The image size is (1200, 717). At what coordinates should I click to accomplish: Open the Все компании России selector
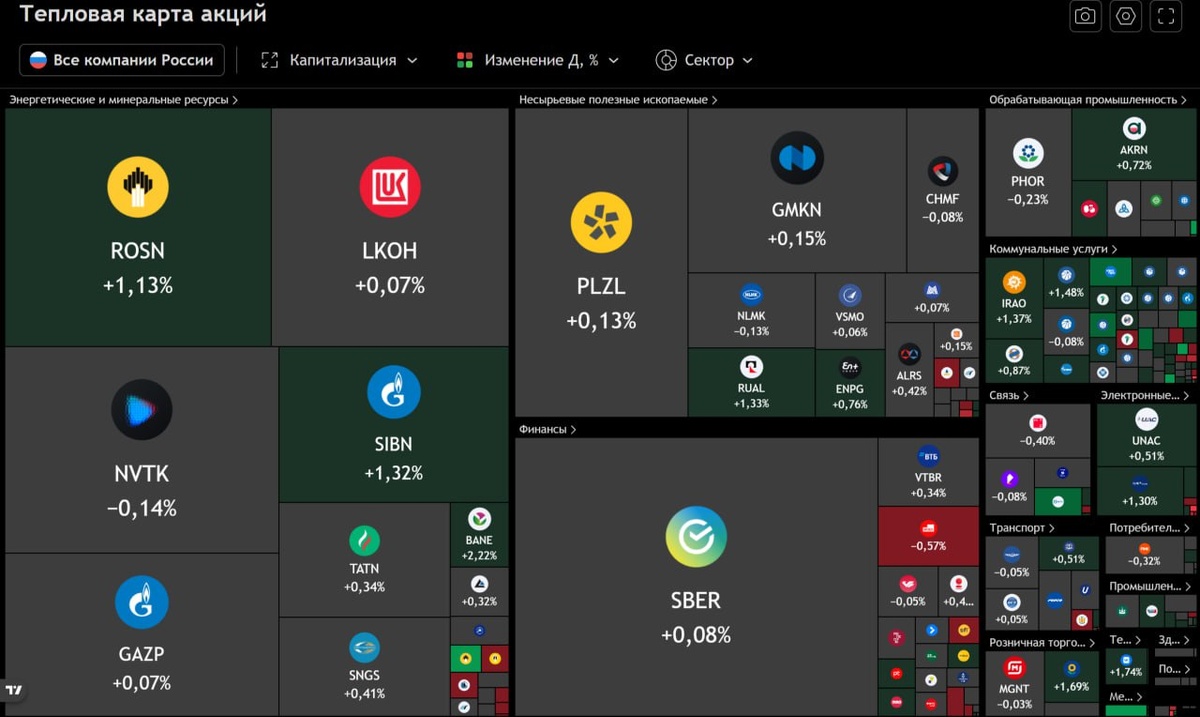point(122,60)
